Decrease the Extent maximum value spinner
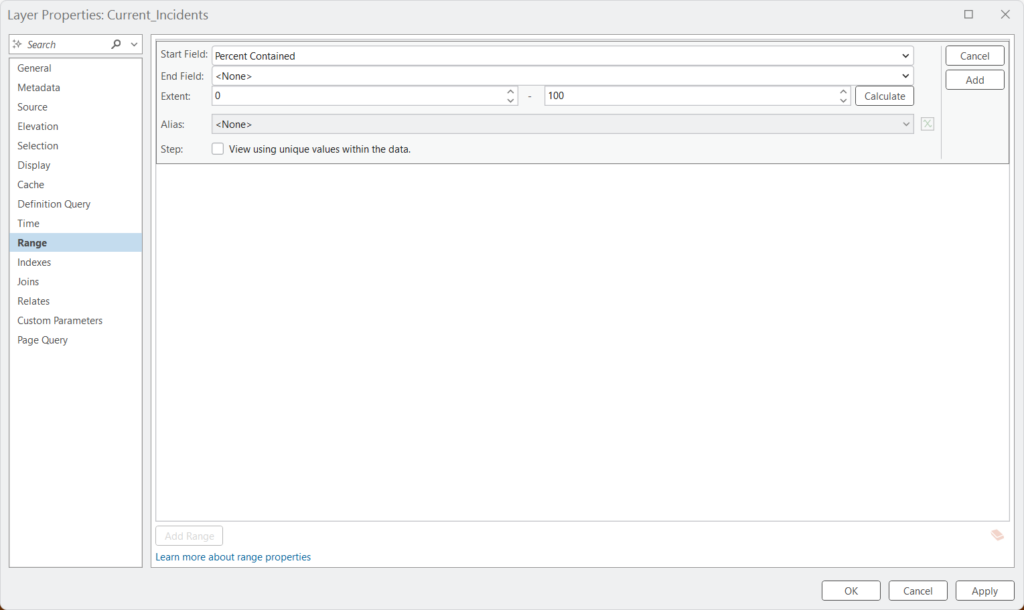The height and width of the screenshot is (610, 1024). (843, 101)
